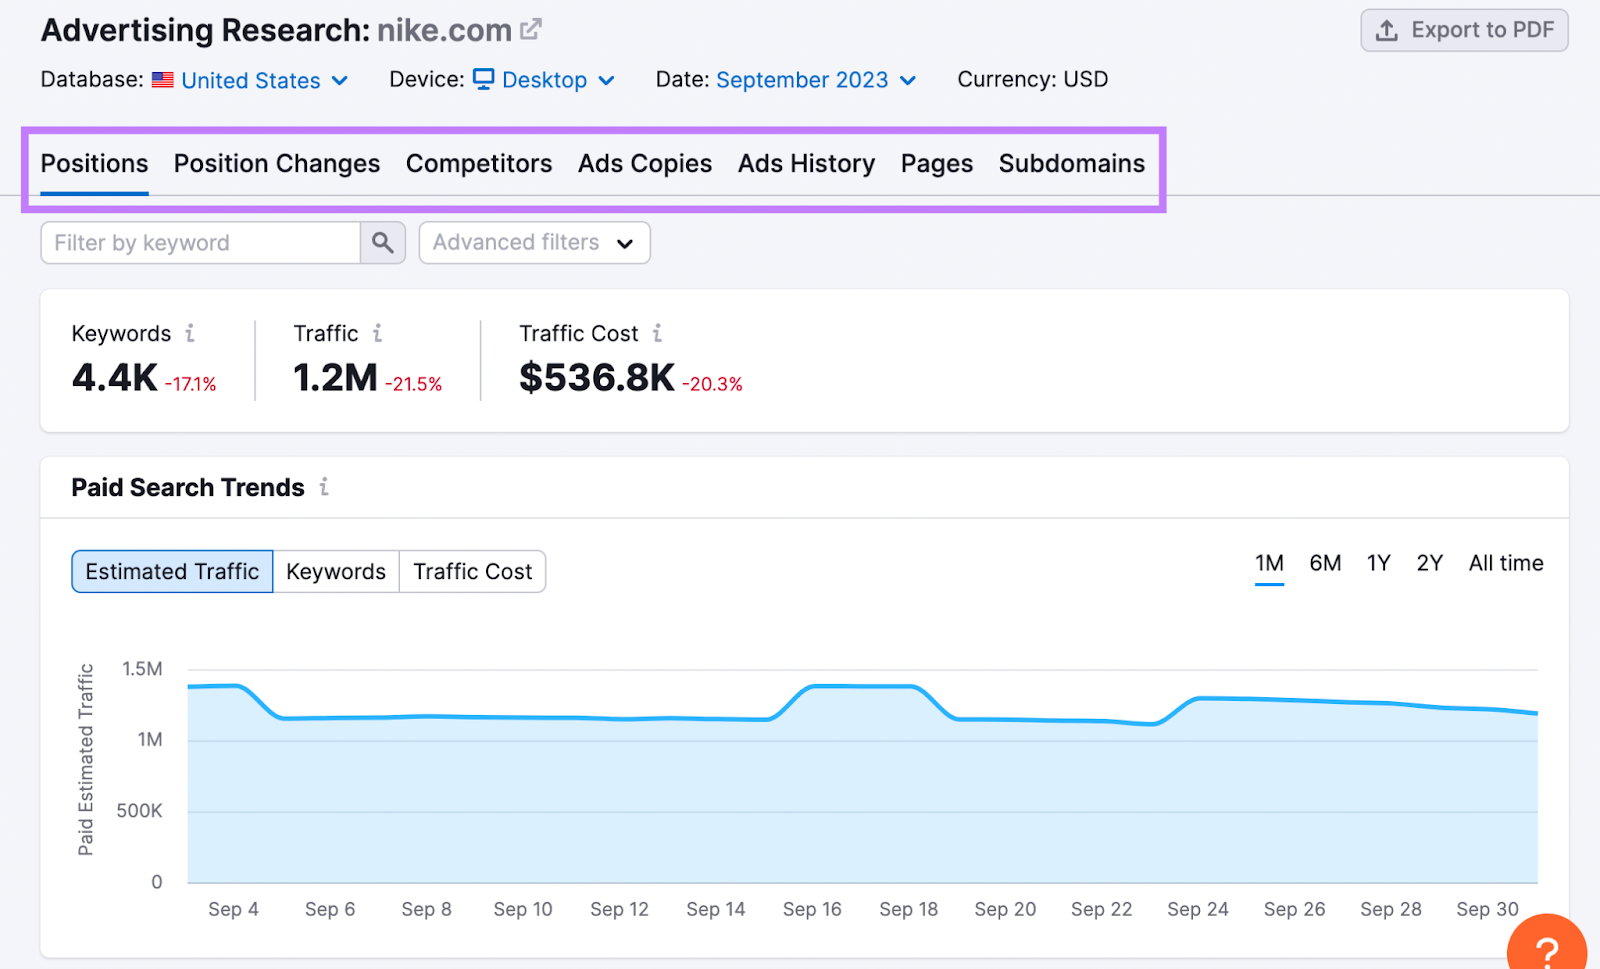Click the search magnifier icon
The height and width of the screenshot is (969, 1600).
[x=382, y=242]
